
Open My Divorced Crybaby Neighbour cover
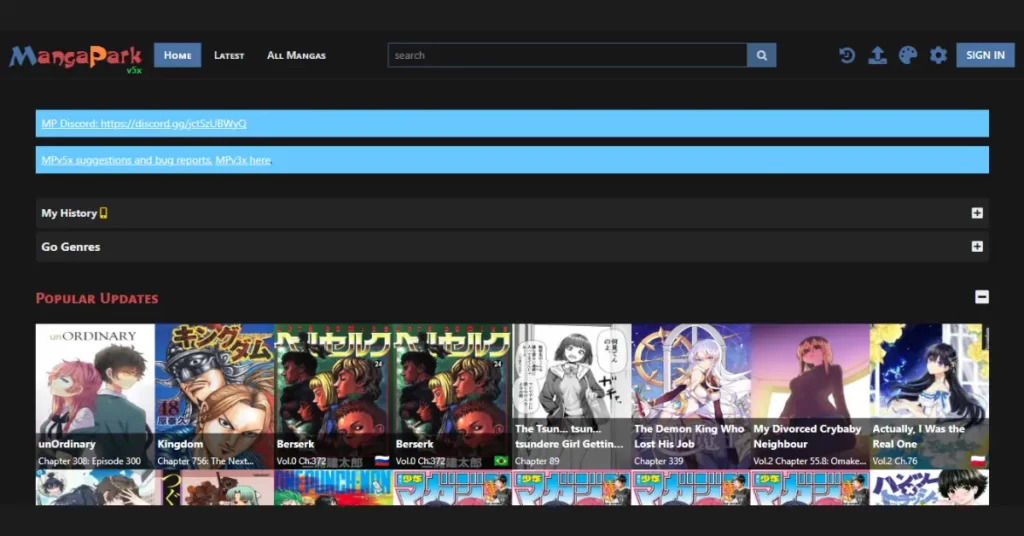pos(810,396)
